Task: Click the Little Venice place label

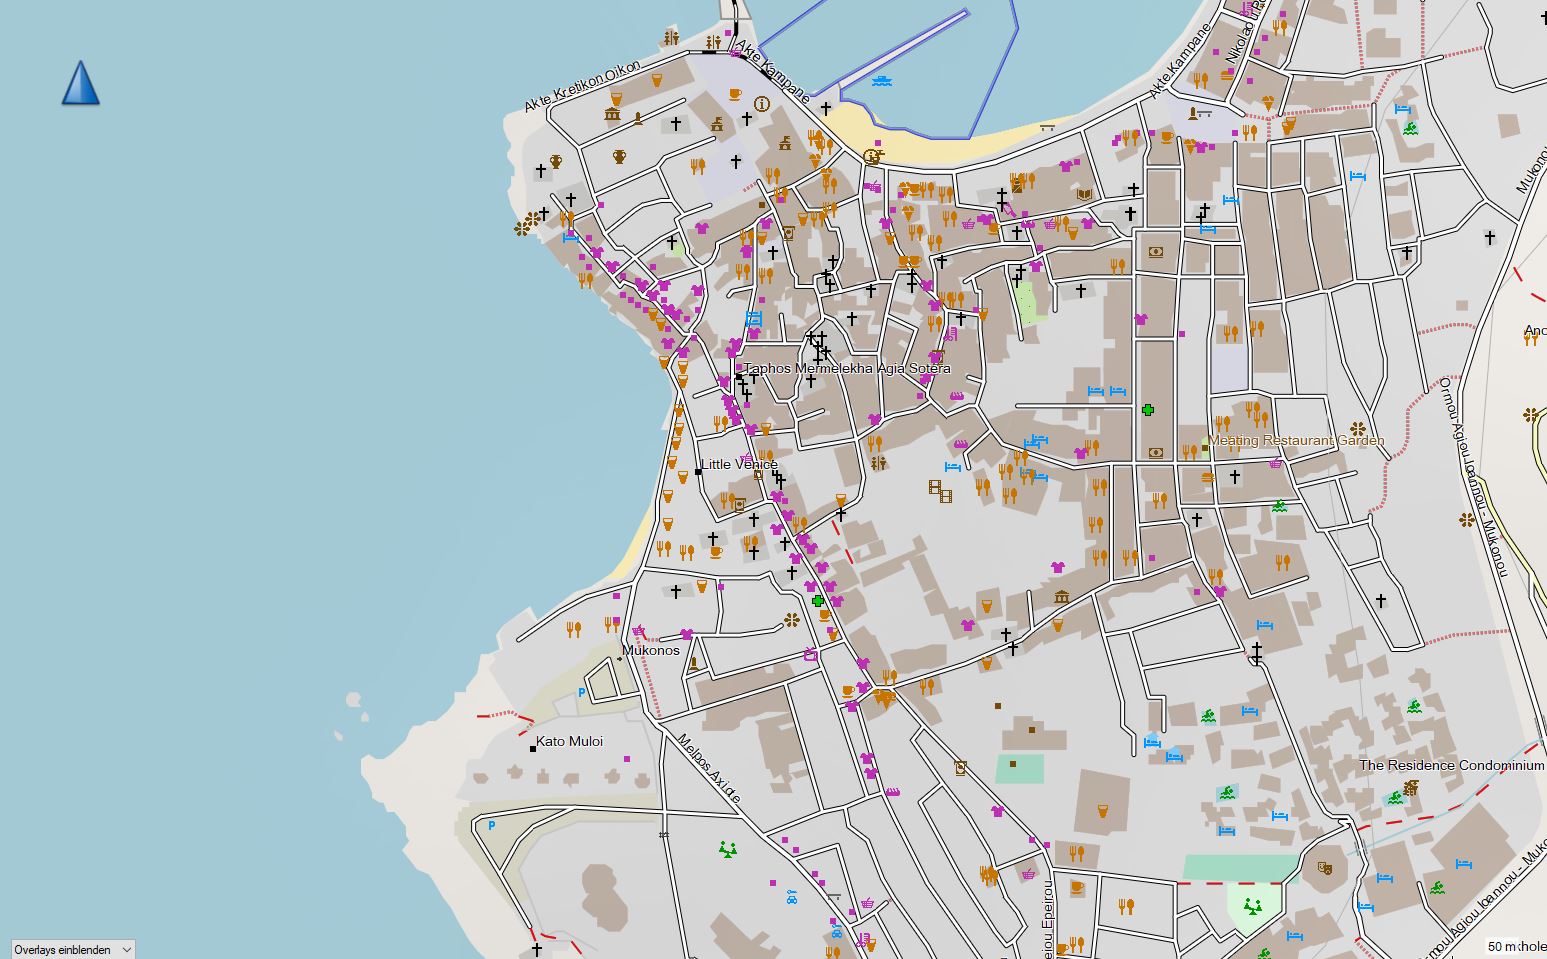Action: [739, 464]
